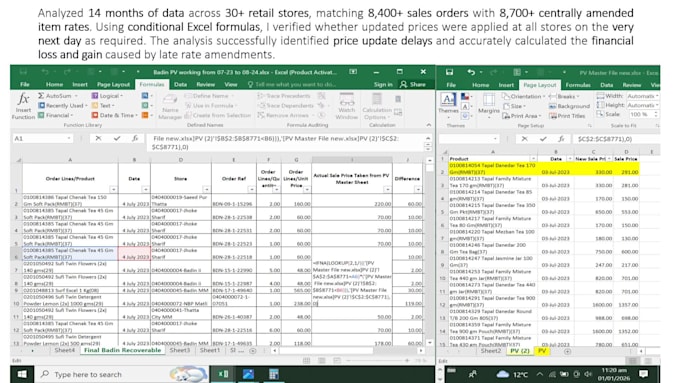Open Breaks menu
This screenshot has height=383, width=680.
pos(564,96)
